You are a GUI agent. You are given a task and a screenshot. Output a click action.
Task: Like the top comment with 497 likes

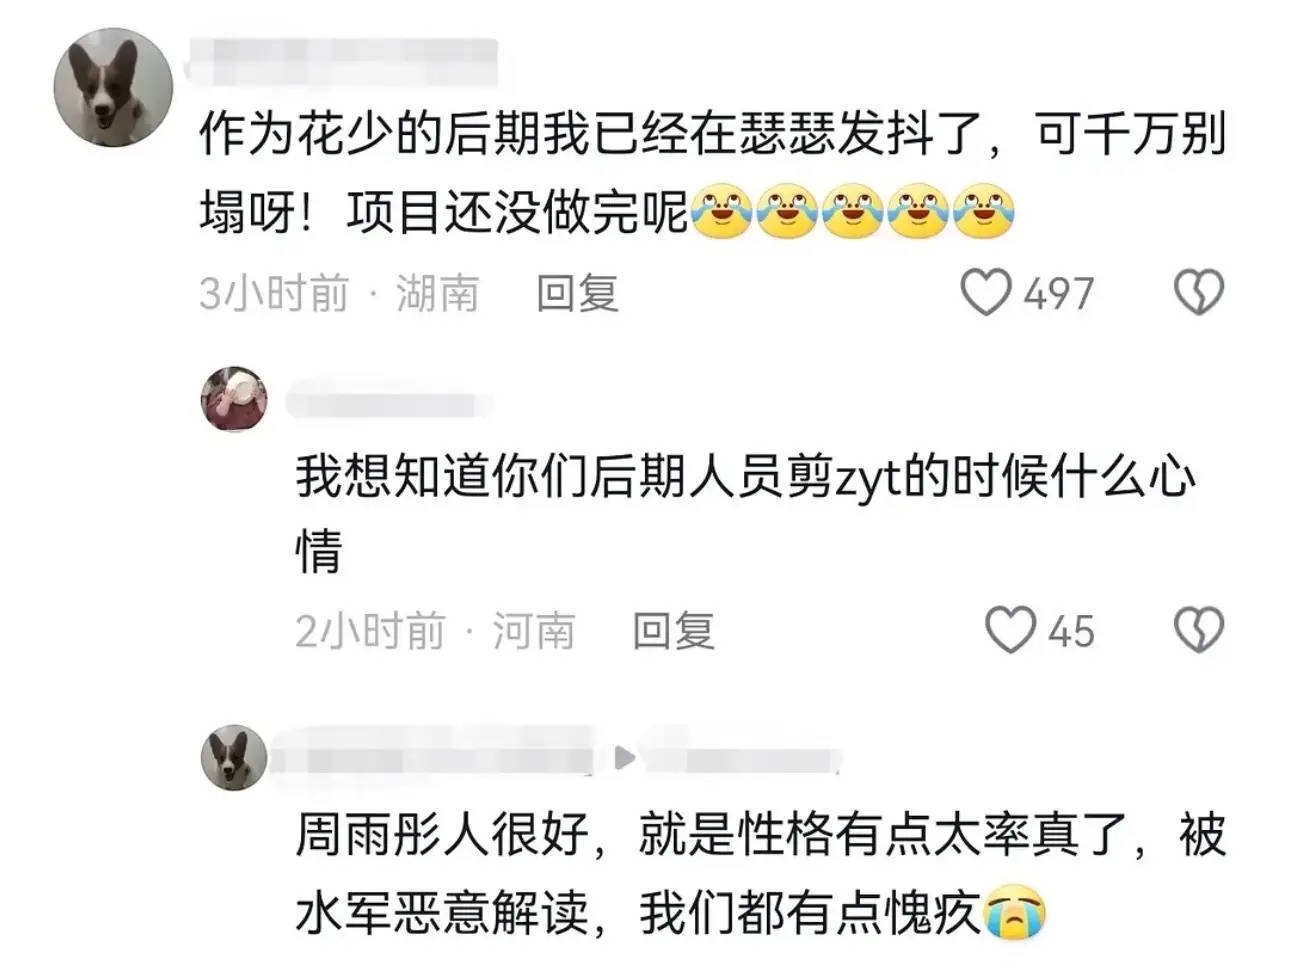(x=986, y=293)
